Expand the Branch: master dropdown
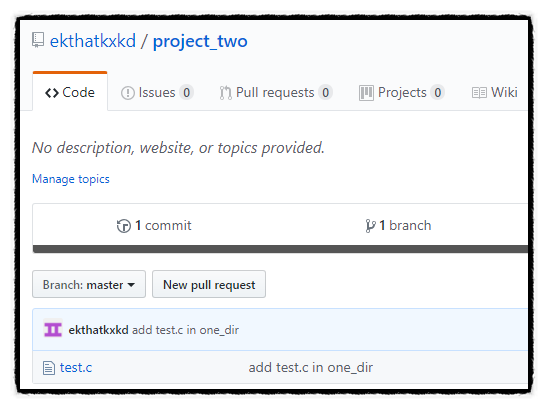This screenshot has height=409, width=548. 89,284
